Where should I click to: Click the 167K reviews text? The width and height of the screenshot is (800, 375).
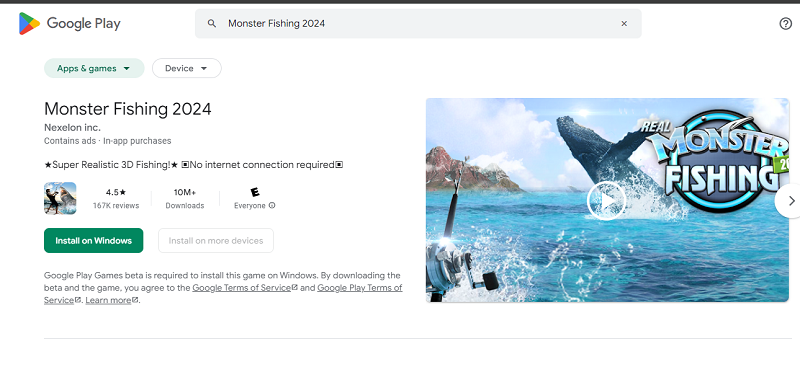point(116,206)
